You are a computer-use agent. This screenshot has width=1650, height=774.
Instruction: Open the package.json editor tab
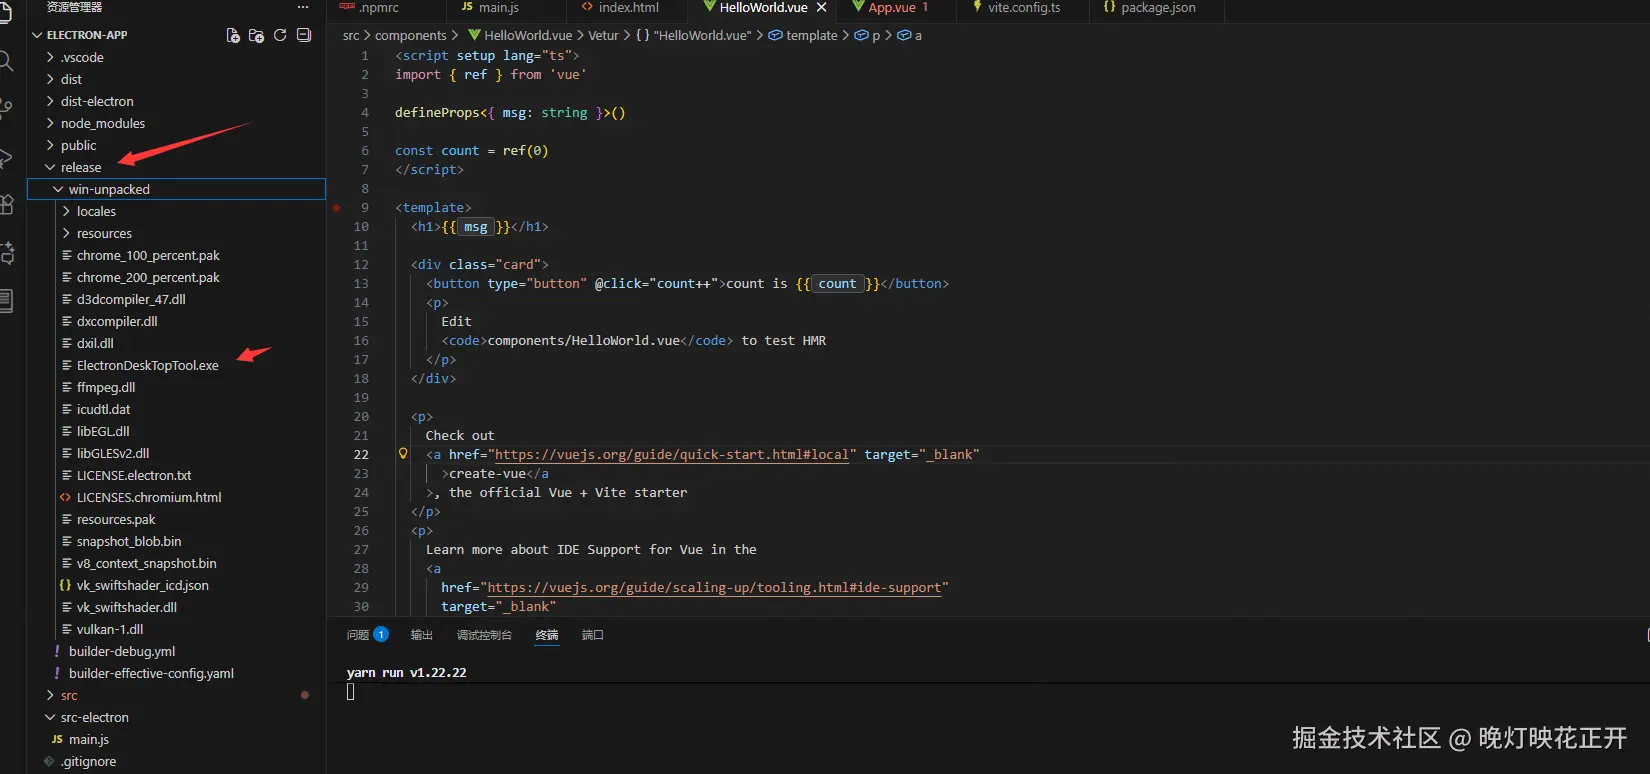point(1157,7)
